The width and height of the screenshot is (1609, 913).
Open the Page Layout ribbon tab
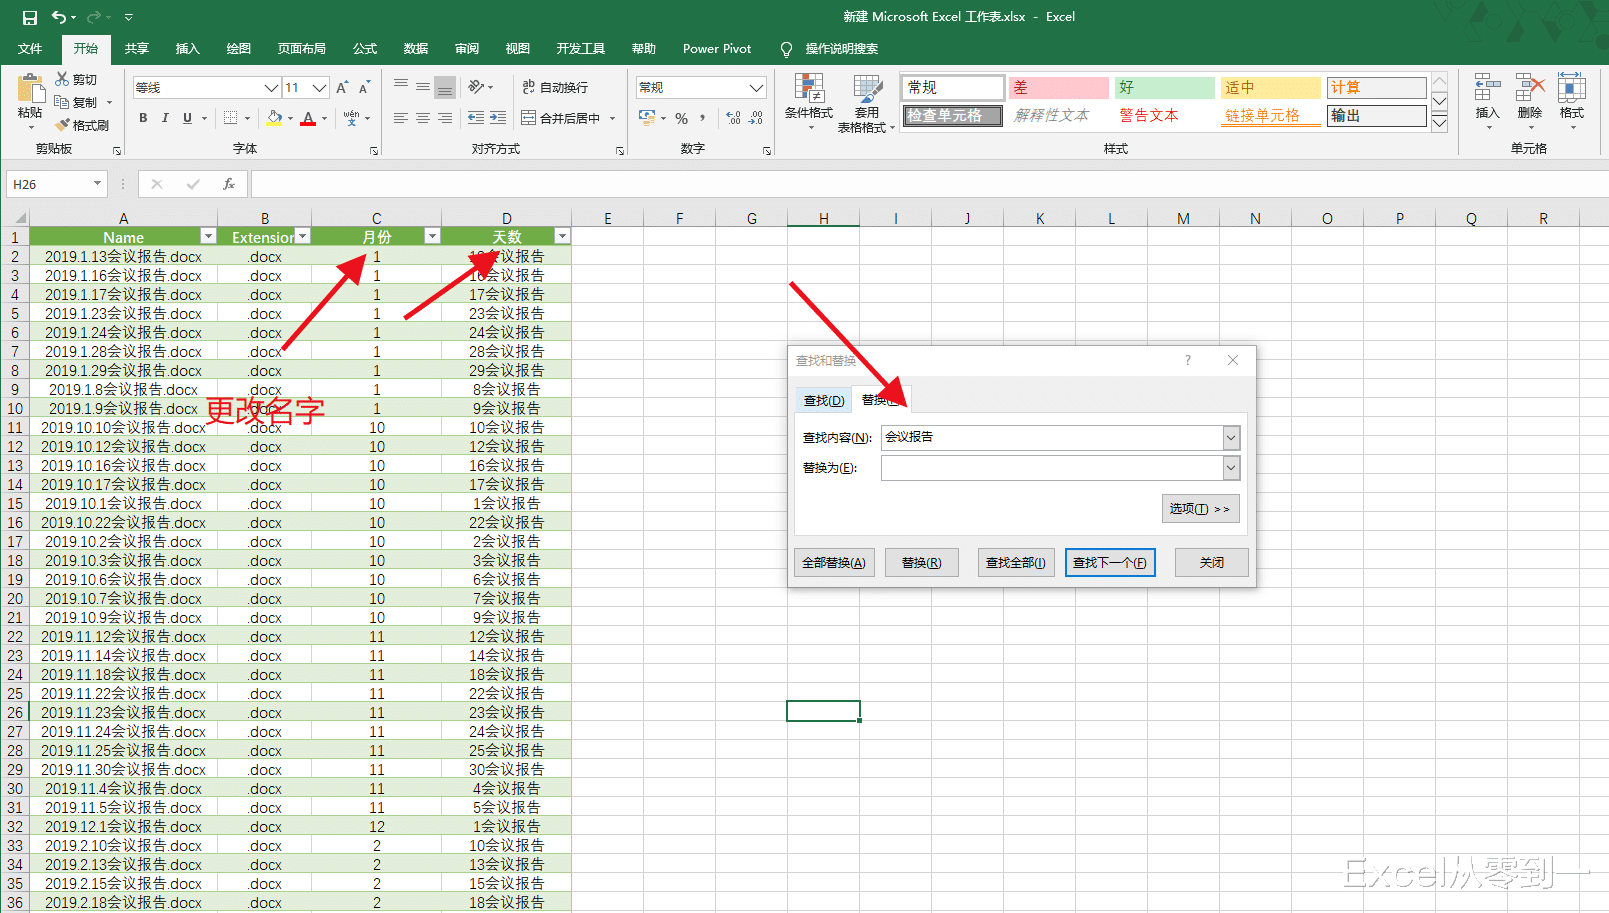301,48
